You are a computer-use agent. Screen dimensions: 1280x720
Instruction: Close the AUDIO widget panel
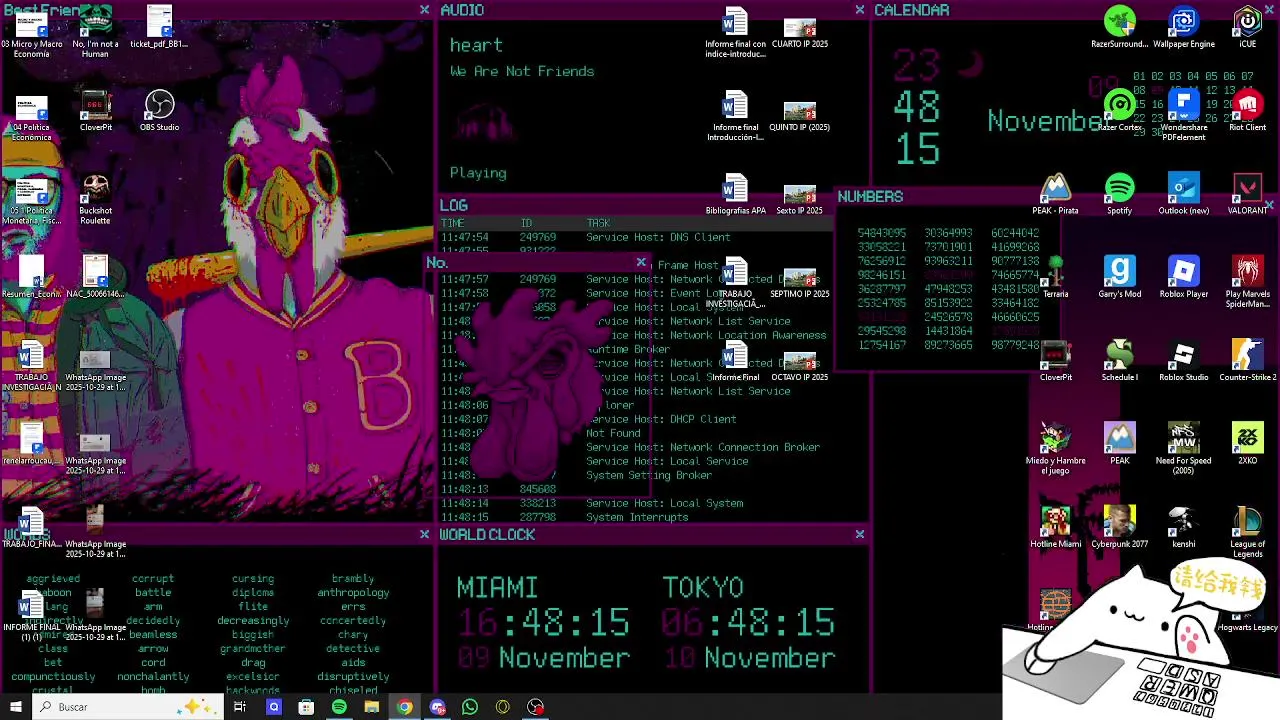pyautogui.click(x=859, y=10)
